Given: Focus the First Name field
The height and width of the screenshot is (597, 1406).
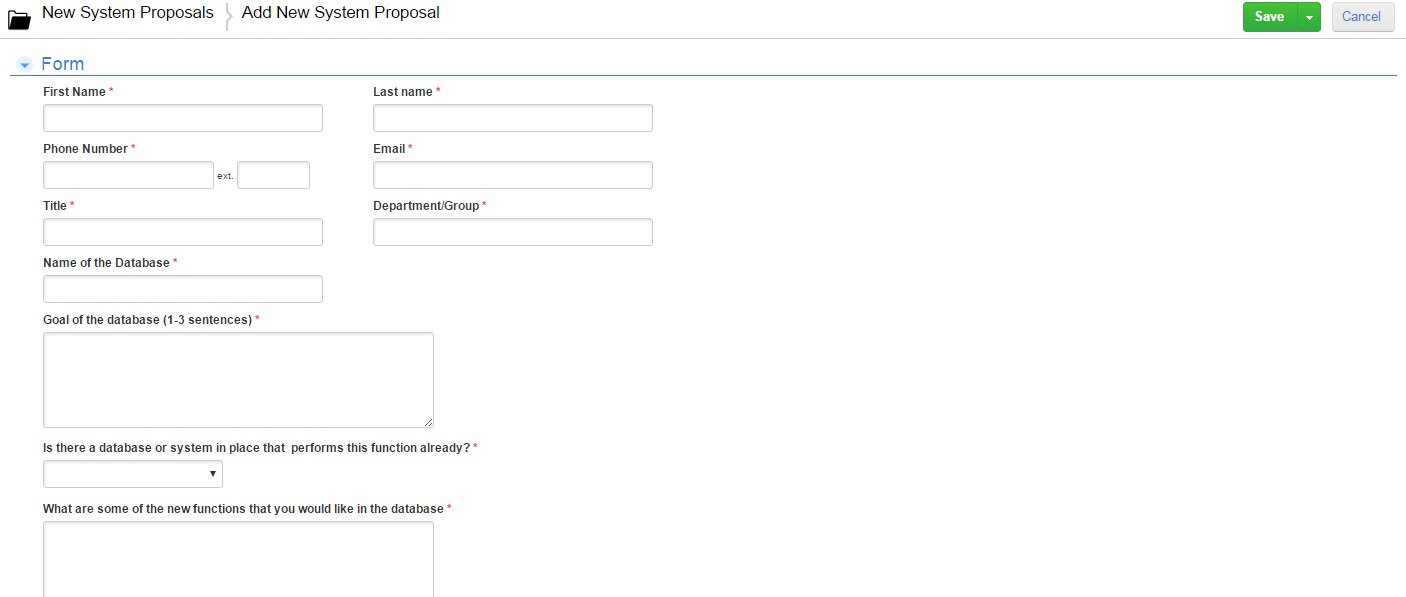Looking at the screenshot, I should tap(183, 118).
